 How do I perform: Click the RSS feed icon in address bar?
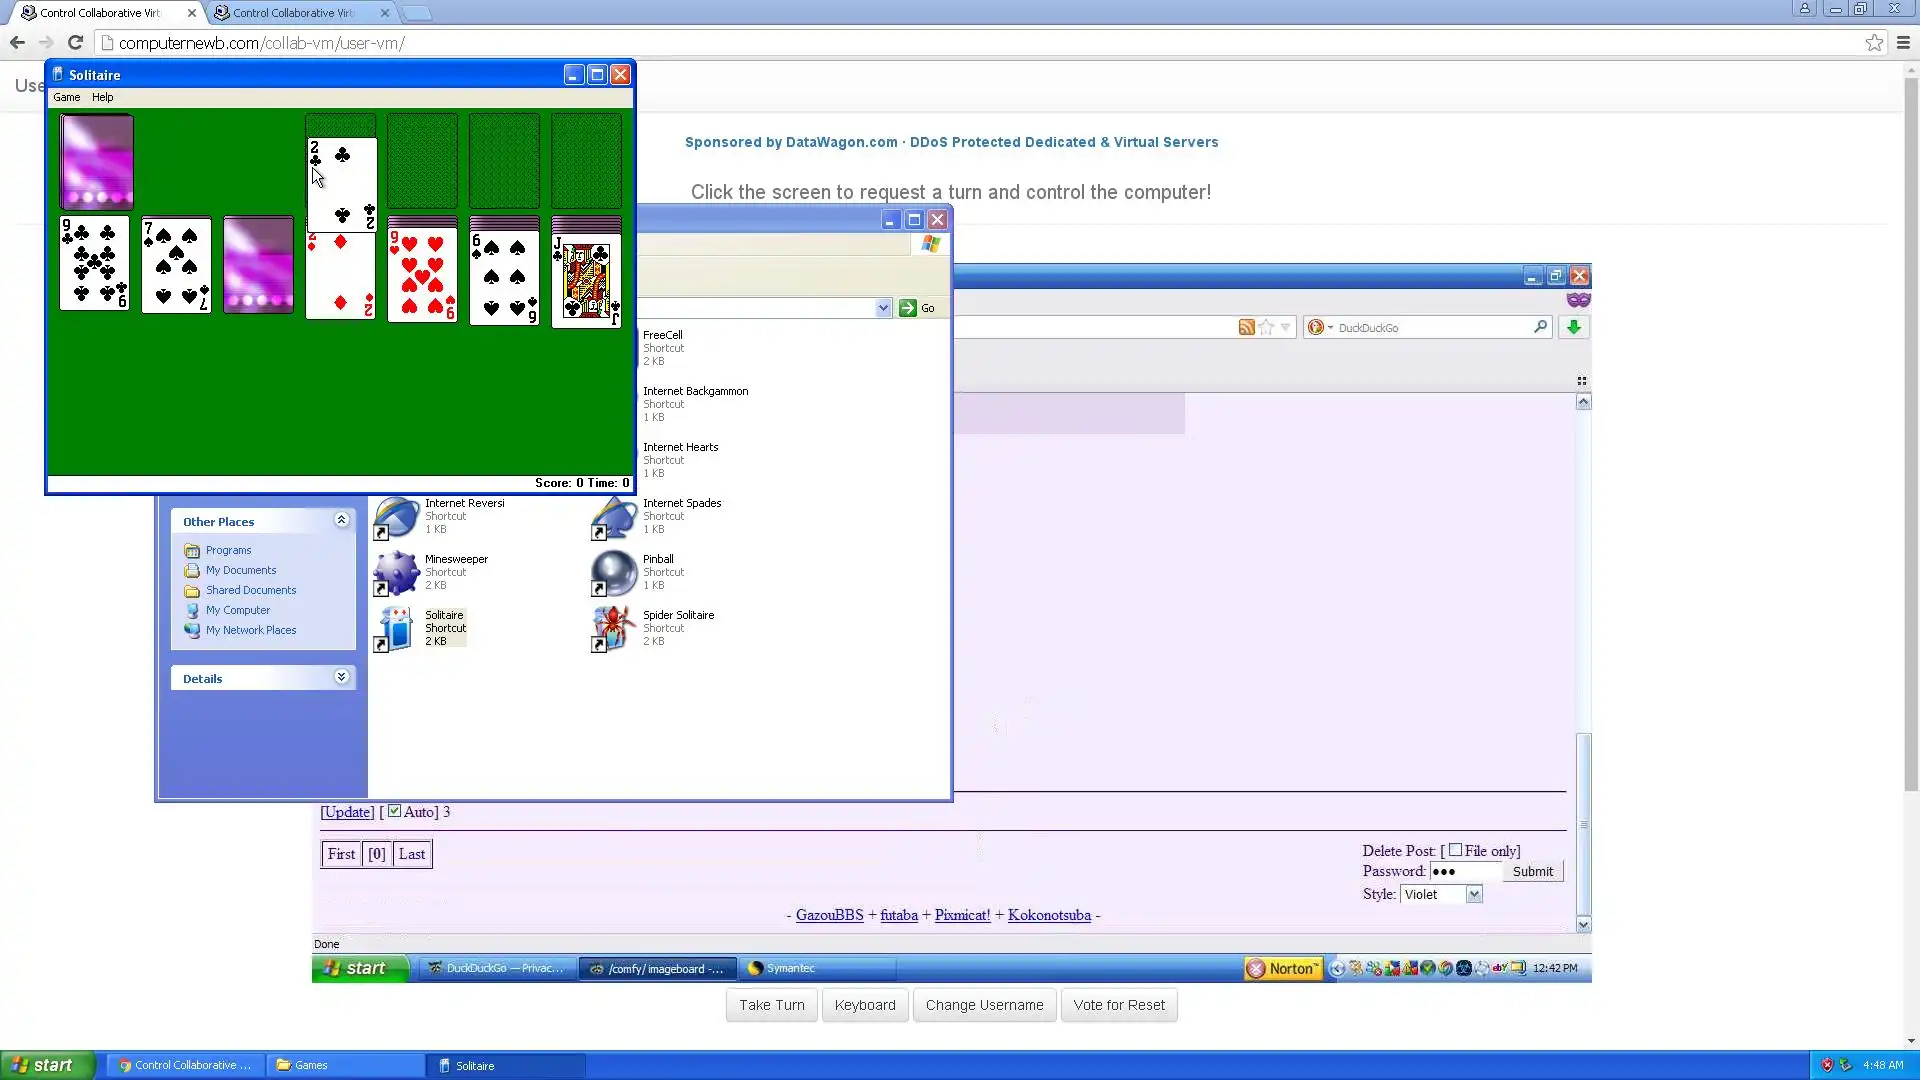(x=1246, y=327)
